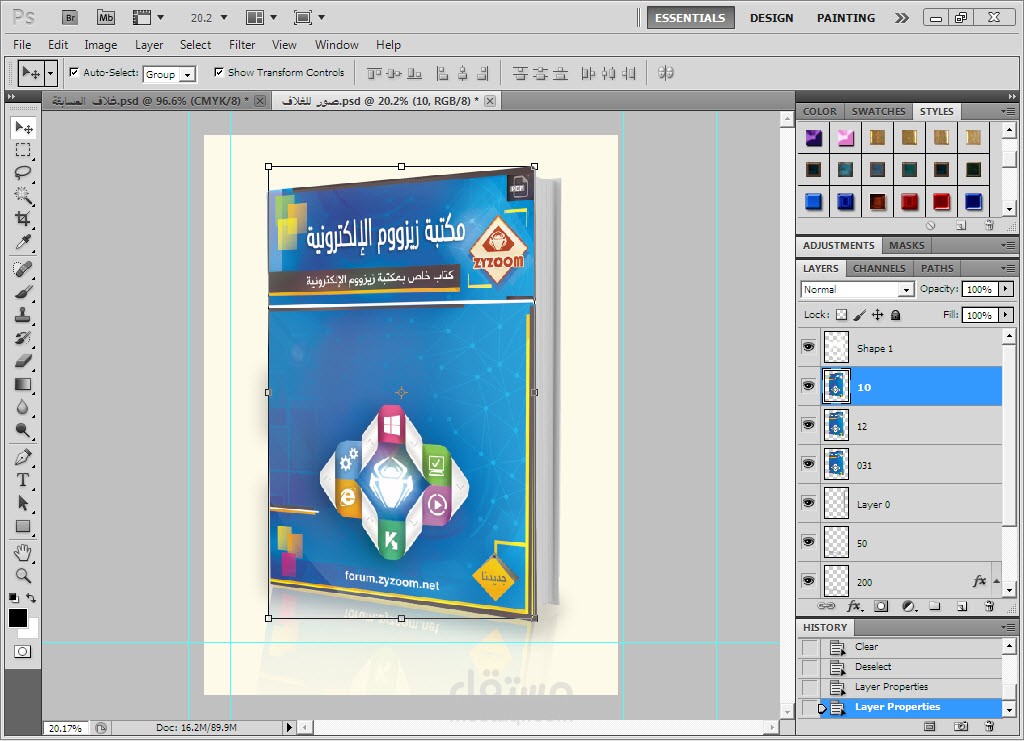Select the Magic Wand tool

click(x=23, y=195)
